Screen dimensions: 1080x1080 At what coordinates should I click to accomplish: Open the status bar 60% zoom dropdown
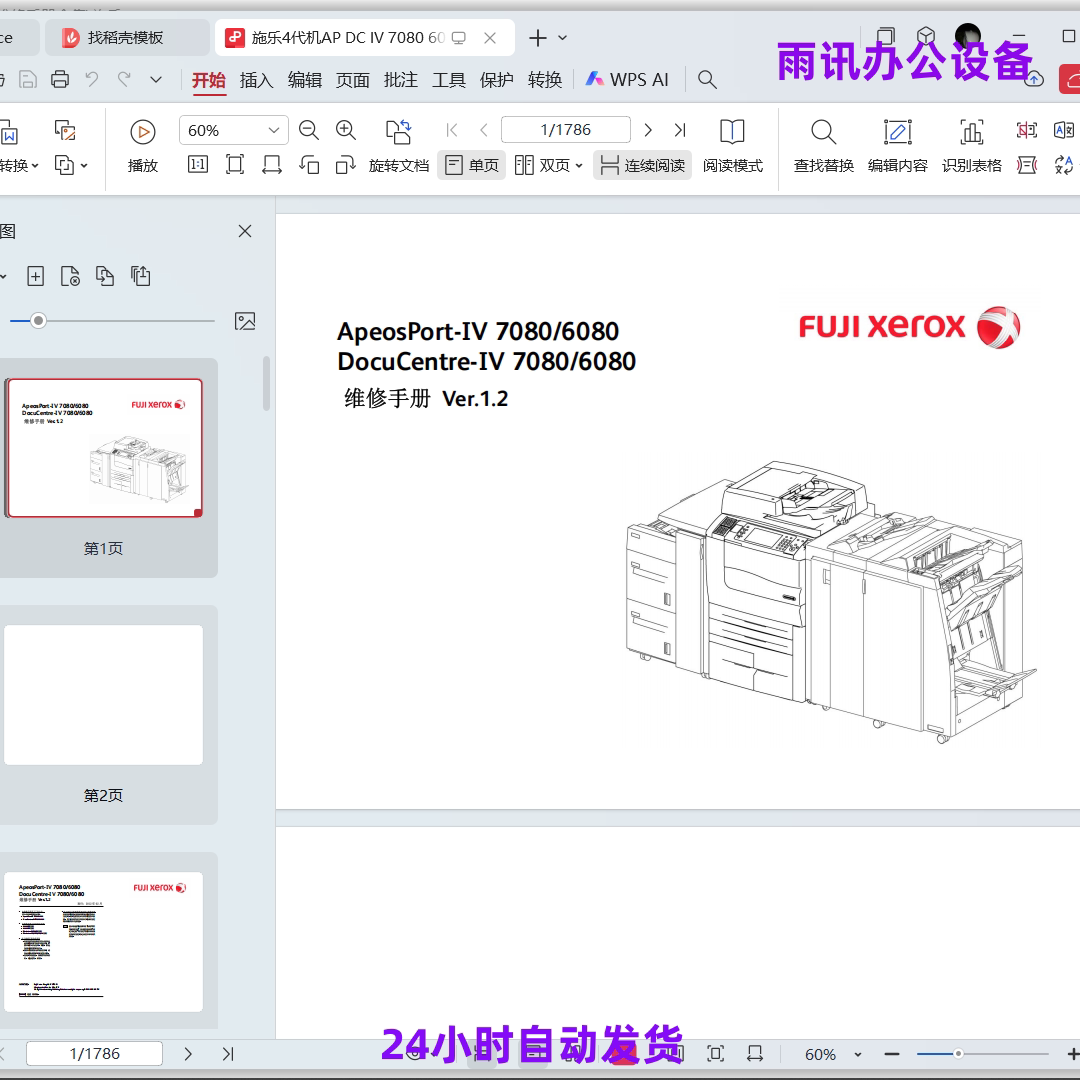[x=858, y=1054]
